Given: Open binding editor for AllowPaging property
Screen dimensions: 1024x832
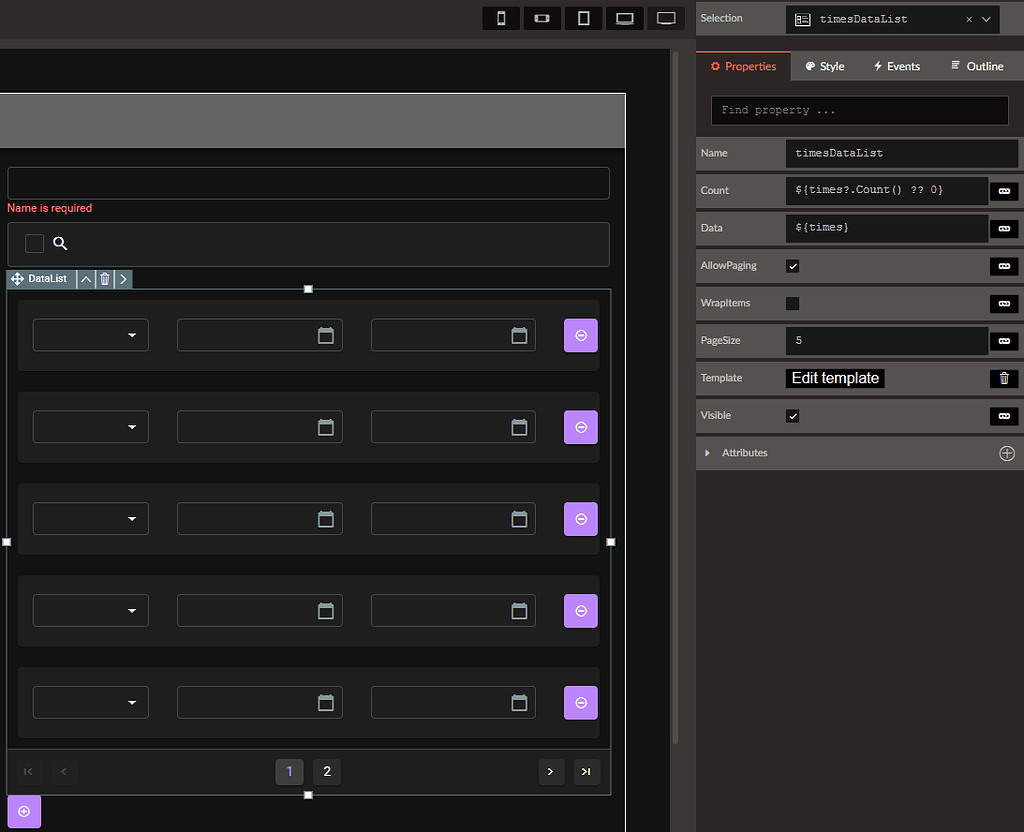Looking at the screenshot, I should (x=1004, y=266).
